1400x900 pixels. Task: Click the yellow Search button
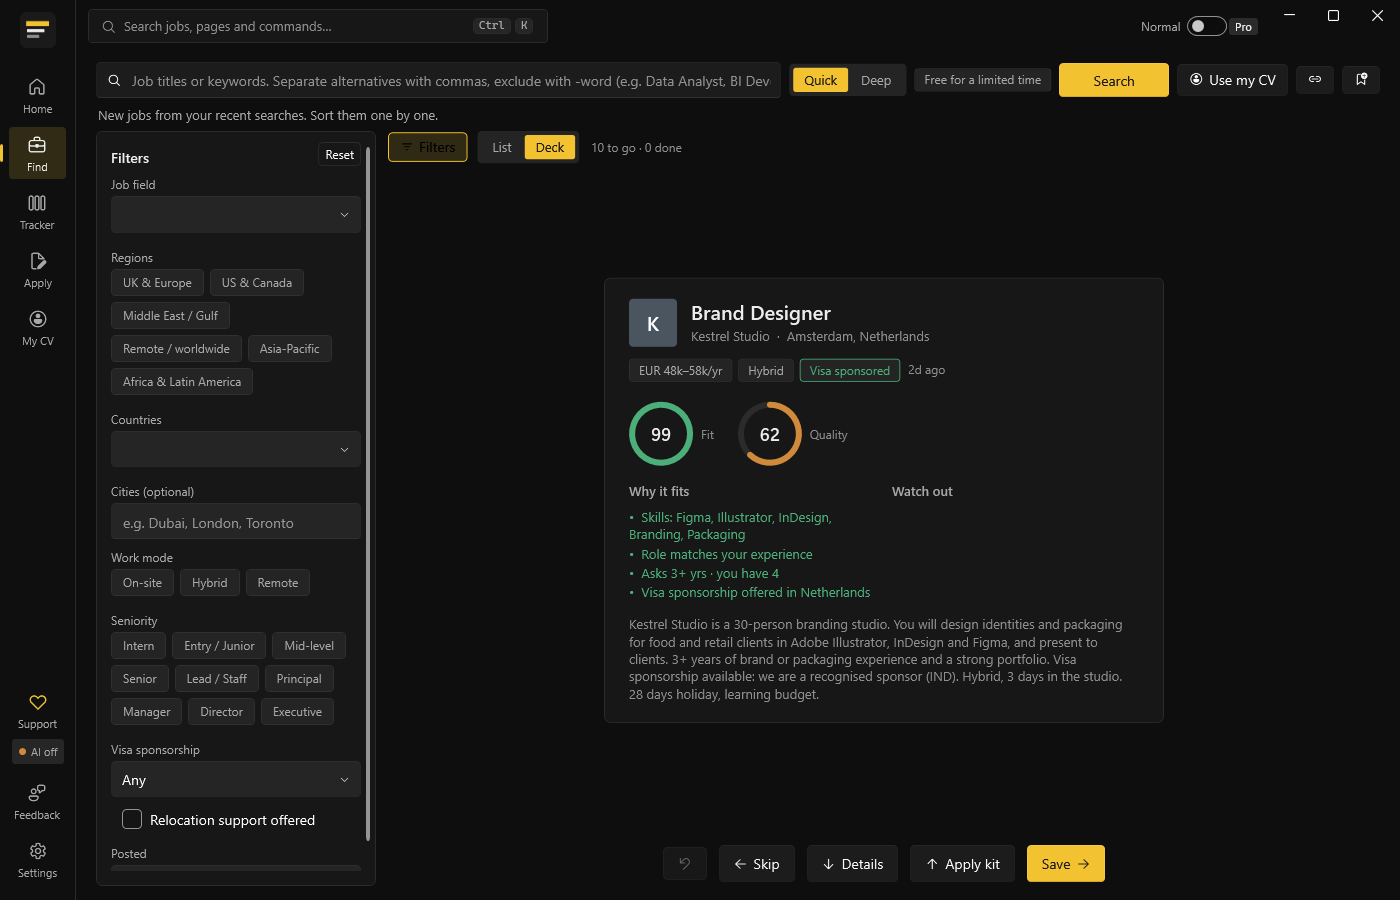[1114, 80]
